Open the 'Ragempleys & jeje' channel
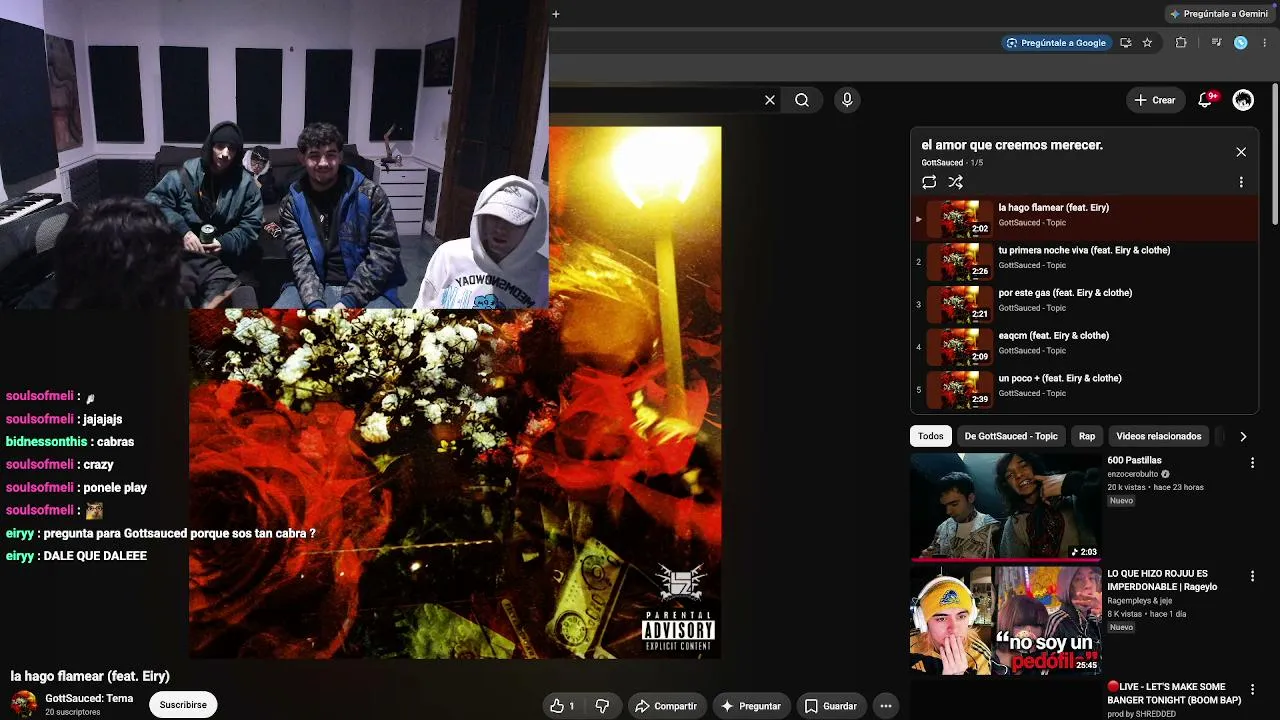 coord(1139,601)
